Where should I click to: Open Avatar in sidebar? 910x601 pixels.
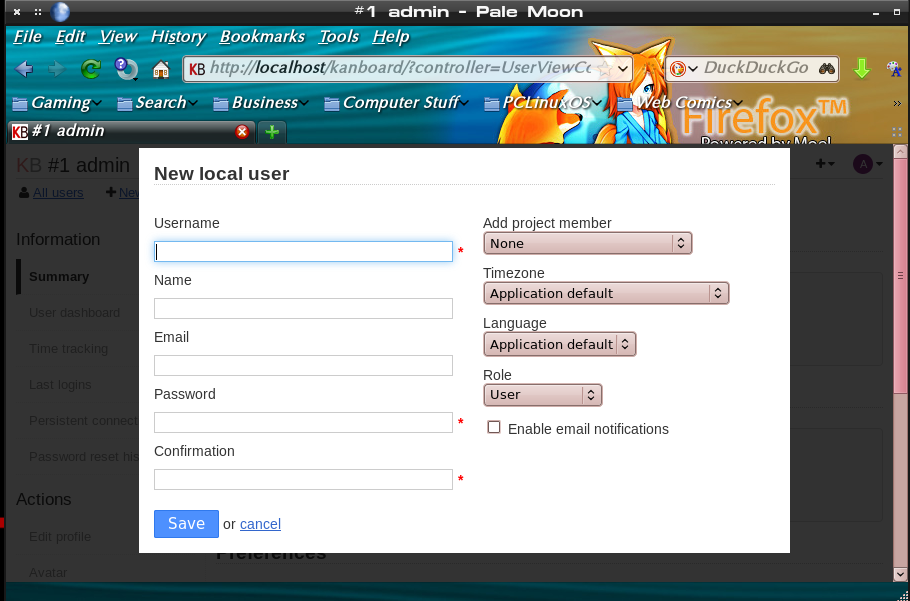click(48, 573)
